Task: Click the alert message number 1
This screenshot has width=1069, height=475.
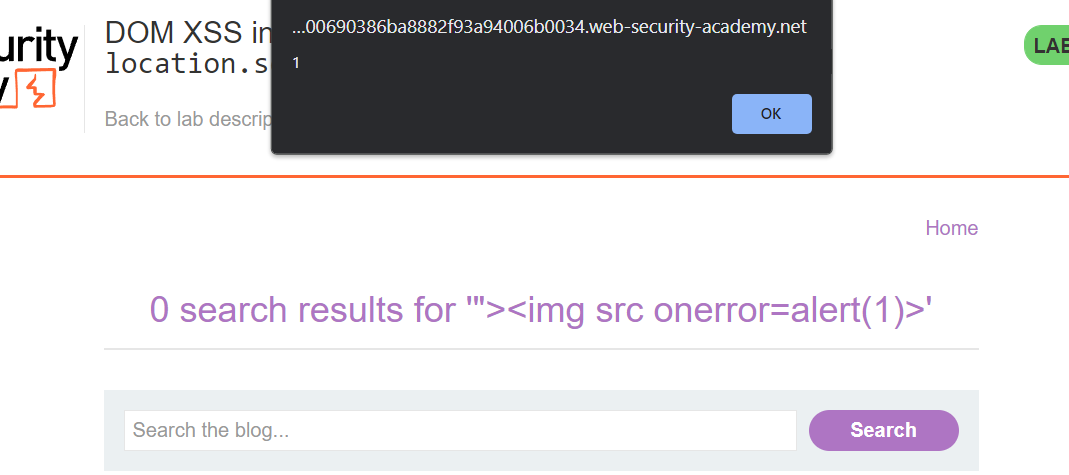Action: pyautogui.click(x=296, y=63)
